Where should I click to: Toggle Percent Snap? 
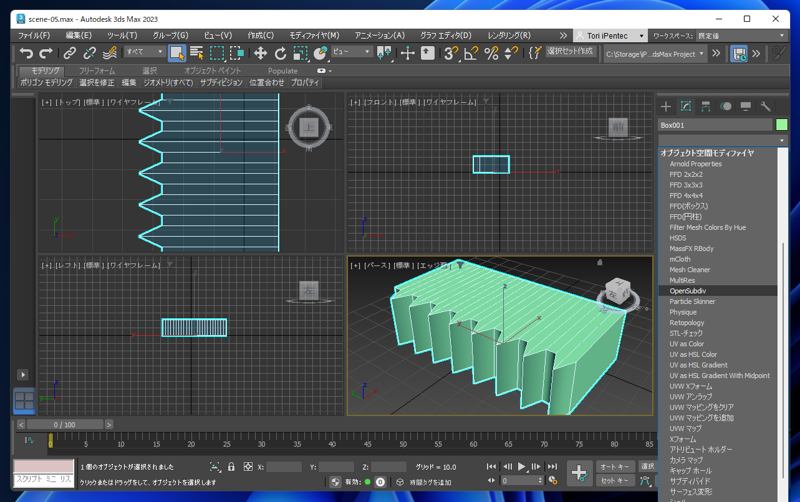(x=491, y=53)
